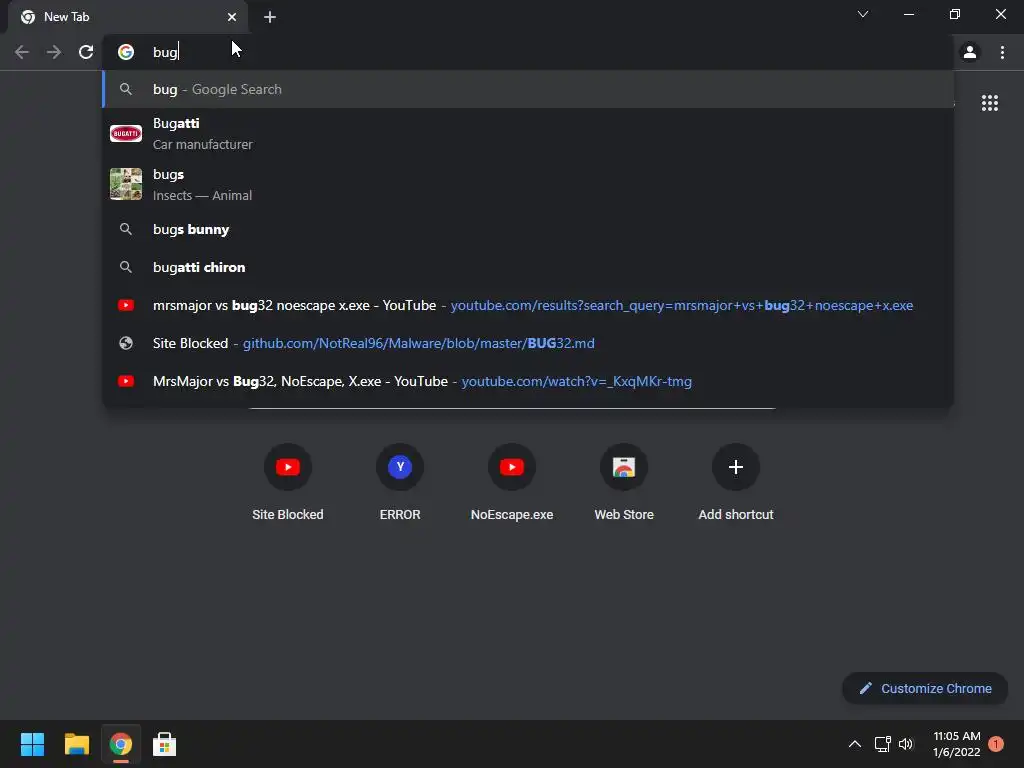Pick the 'bugatti chiron' search suggestion
The height and width of the screenshot is (768, 1024).
click(x=528, y=267)
